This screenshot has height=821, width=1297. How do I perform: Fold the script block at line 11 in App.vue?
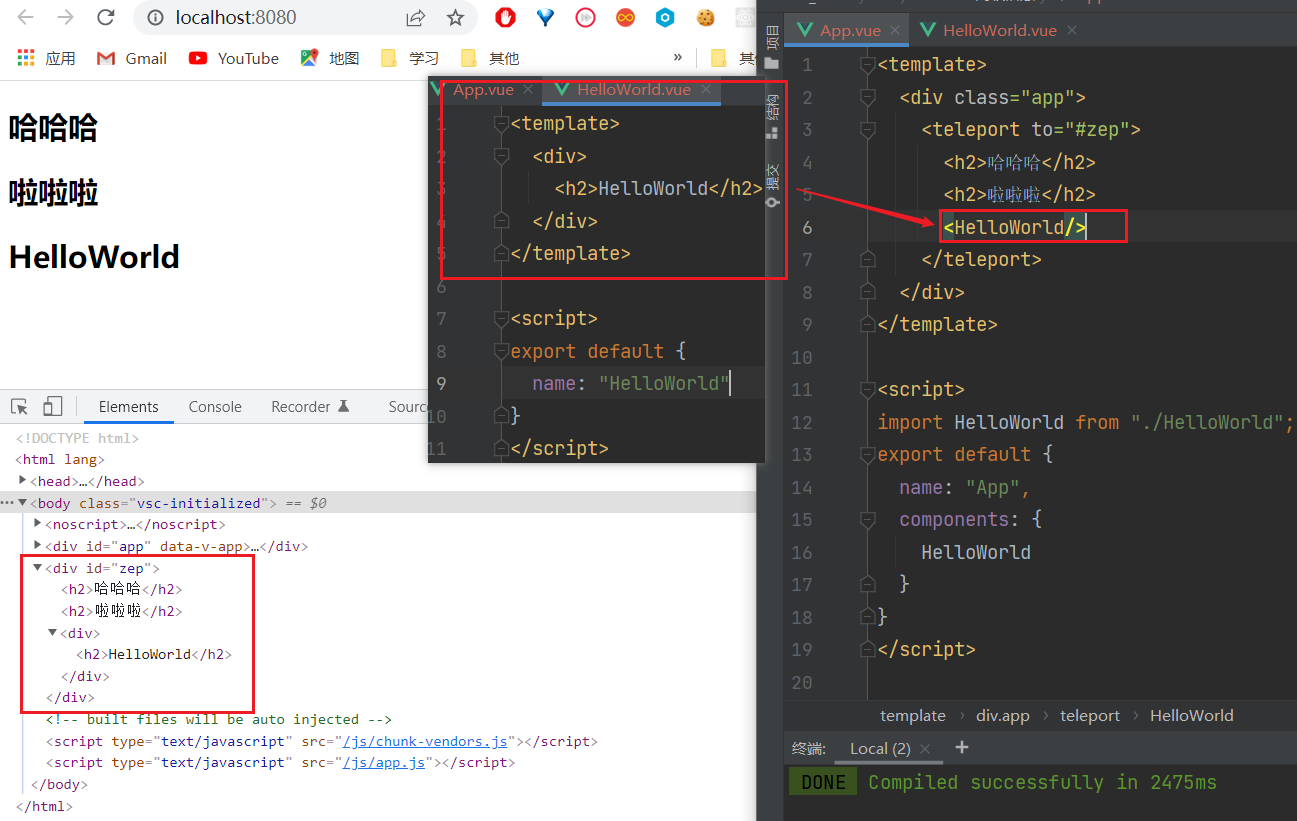coord(867,390)
